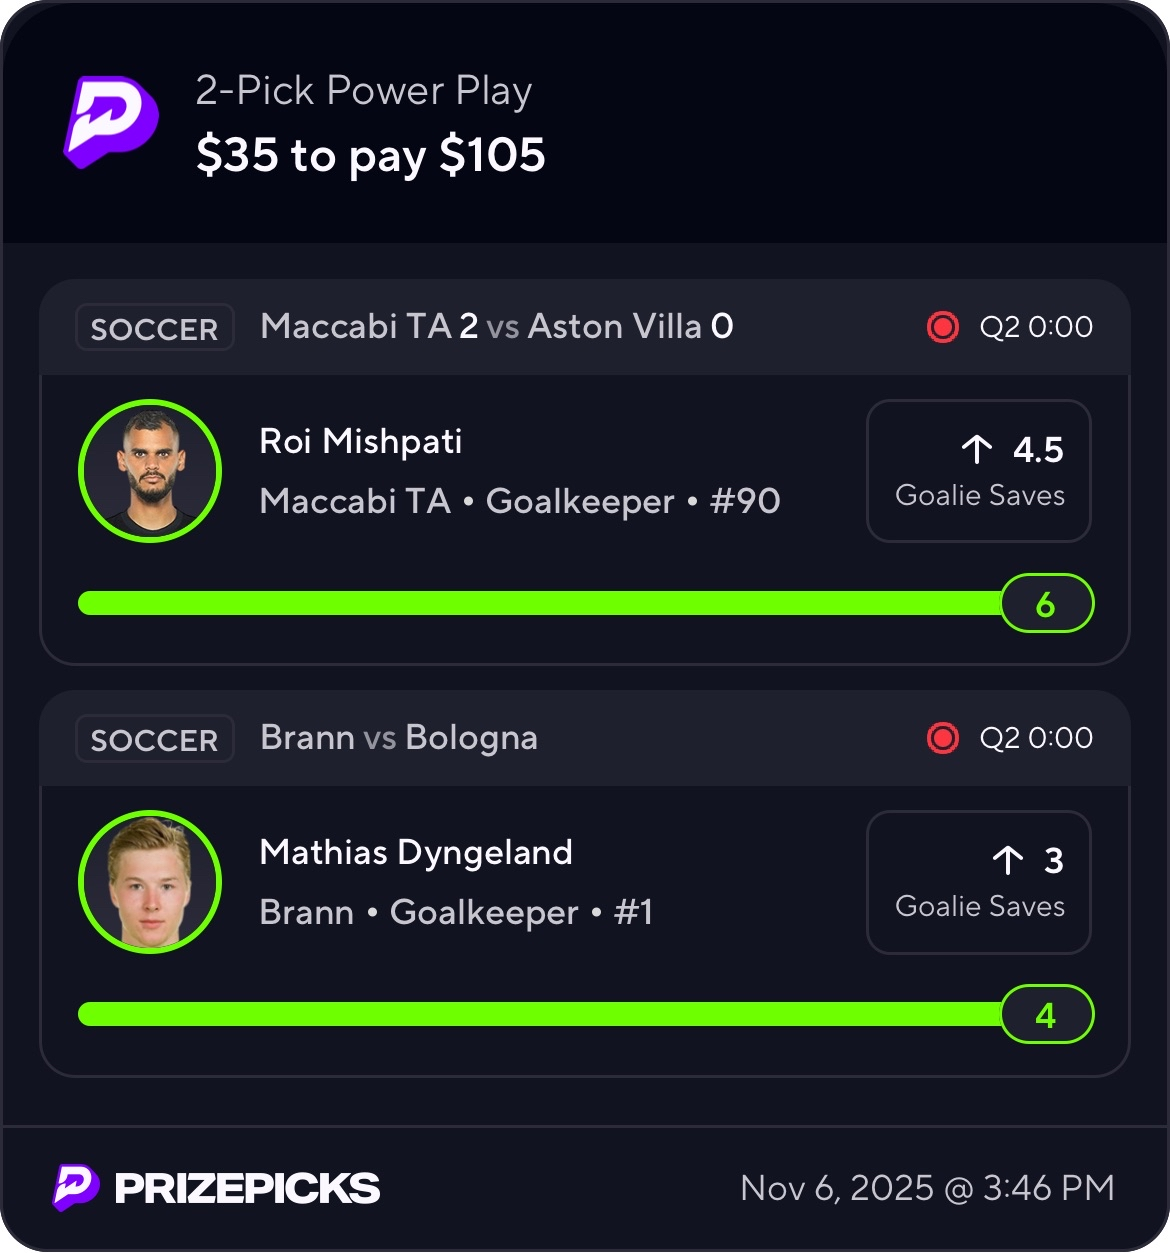Click Mathias Dyngeland's green progress bar
This screenshot has height=1253, width=1170.
pyautogui.click(x=540, y=1014)
